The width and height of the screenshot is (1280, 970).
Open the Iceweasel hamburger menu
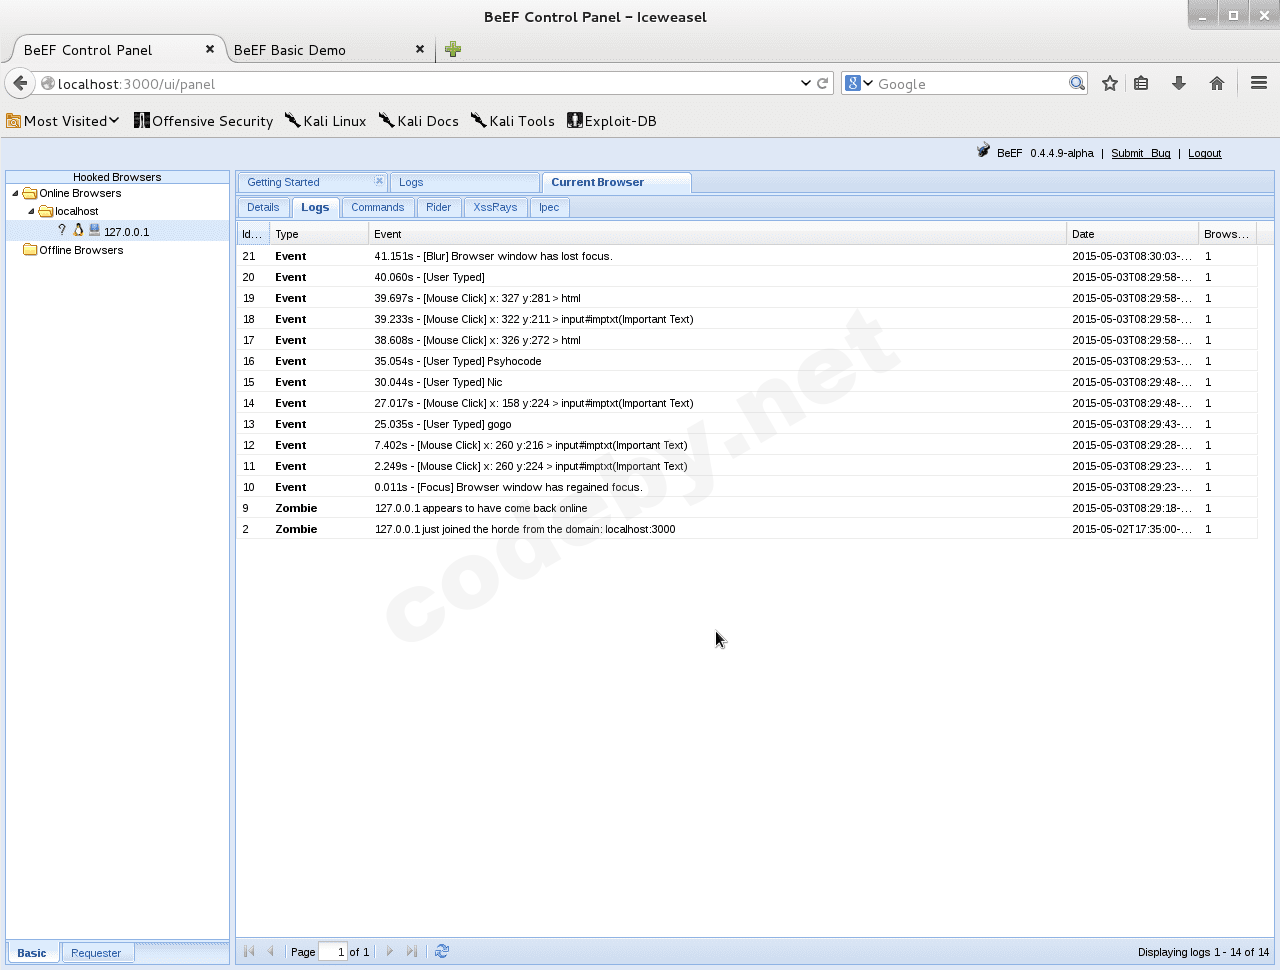pos(1259,83)
